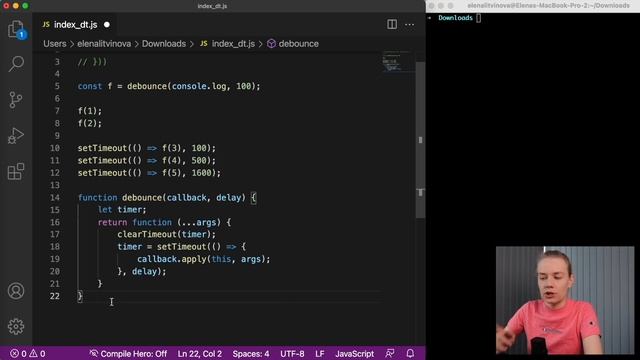Click 'function debounce(callback, delay)' line
This screenshot has height=360, width=640.
(x=167, y=198)
